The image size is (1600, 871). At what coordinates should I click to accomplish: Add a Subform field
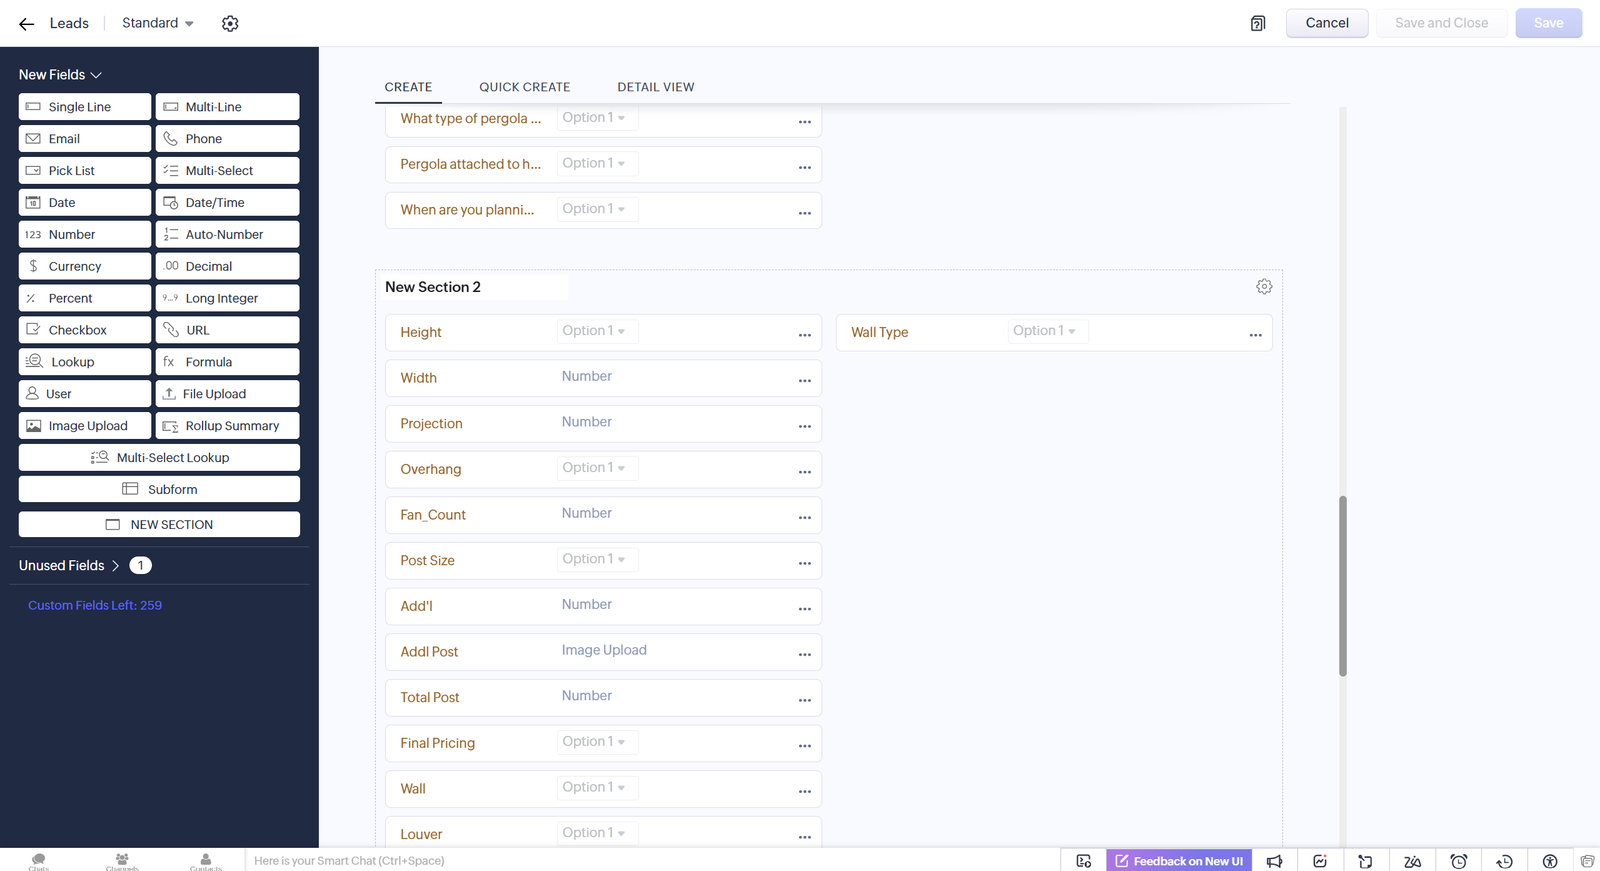[x=159, y=490]
